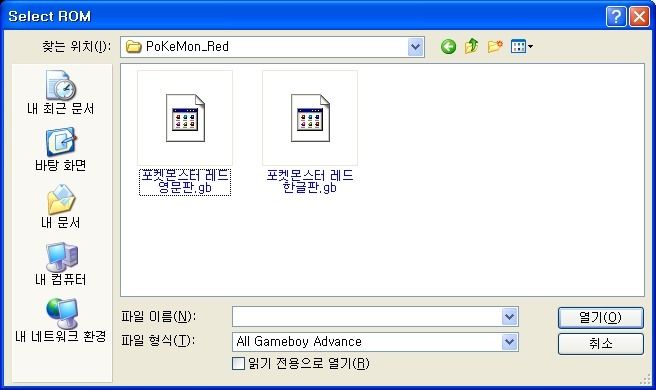Expand the All Gameboy Advance file type dropdown

(510, 342)
